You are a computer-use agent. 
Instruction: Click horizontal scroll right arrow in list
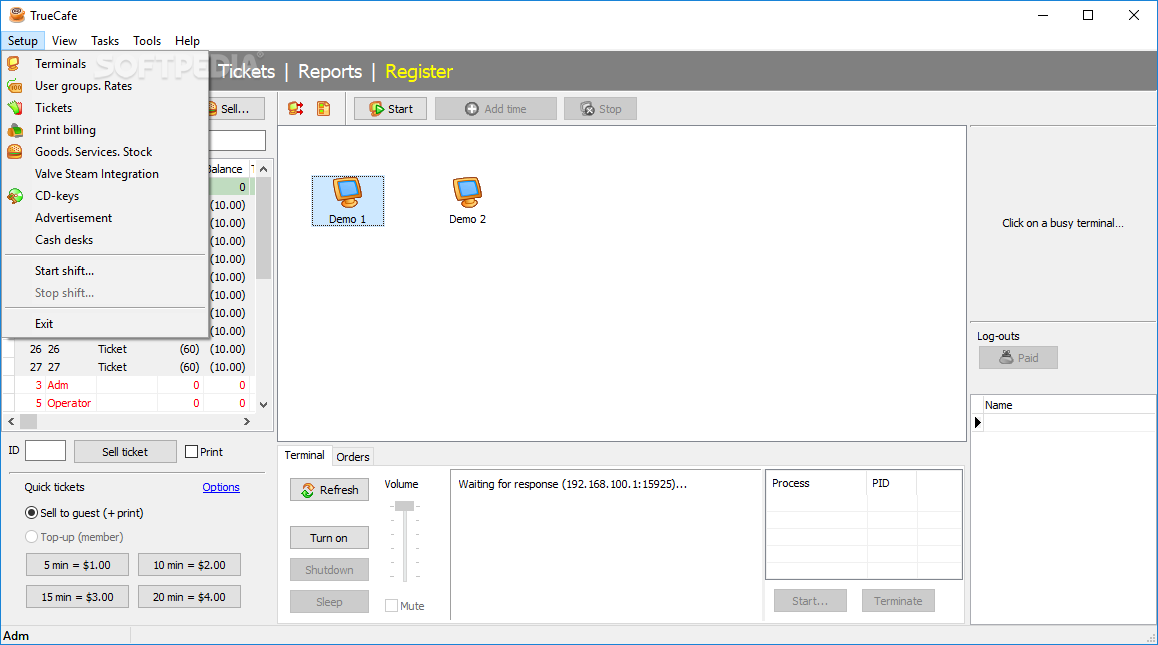(247, 421)
